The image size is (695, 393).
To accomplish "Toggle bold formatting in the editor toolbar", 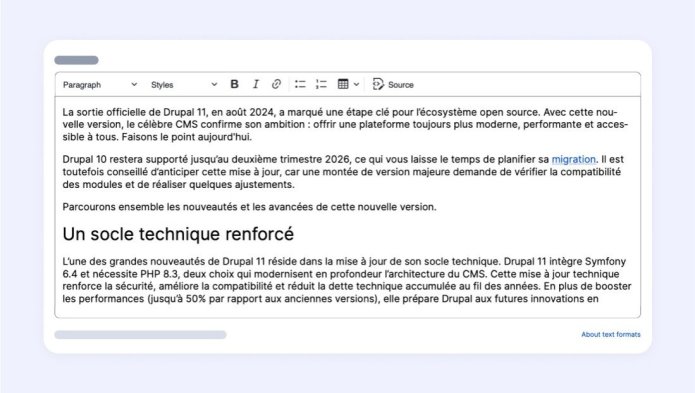I will click(234, 84).
